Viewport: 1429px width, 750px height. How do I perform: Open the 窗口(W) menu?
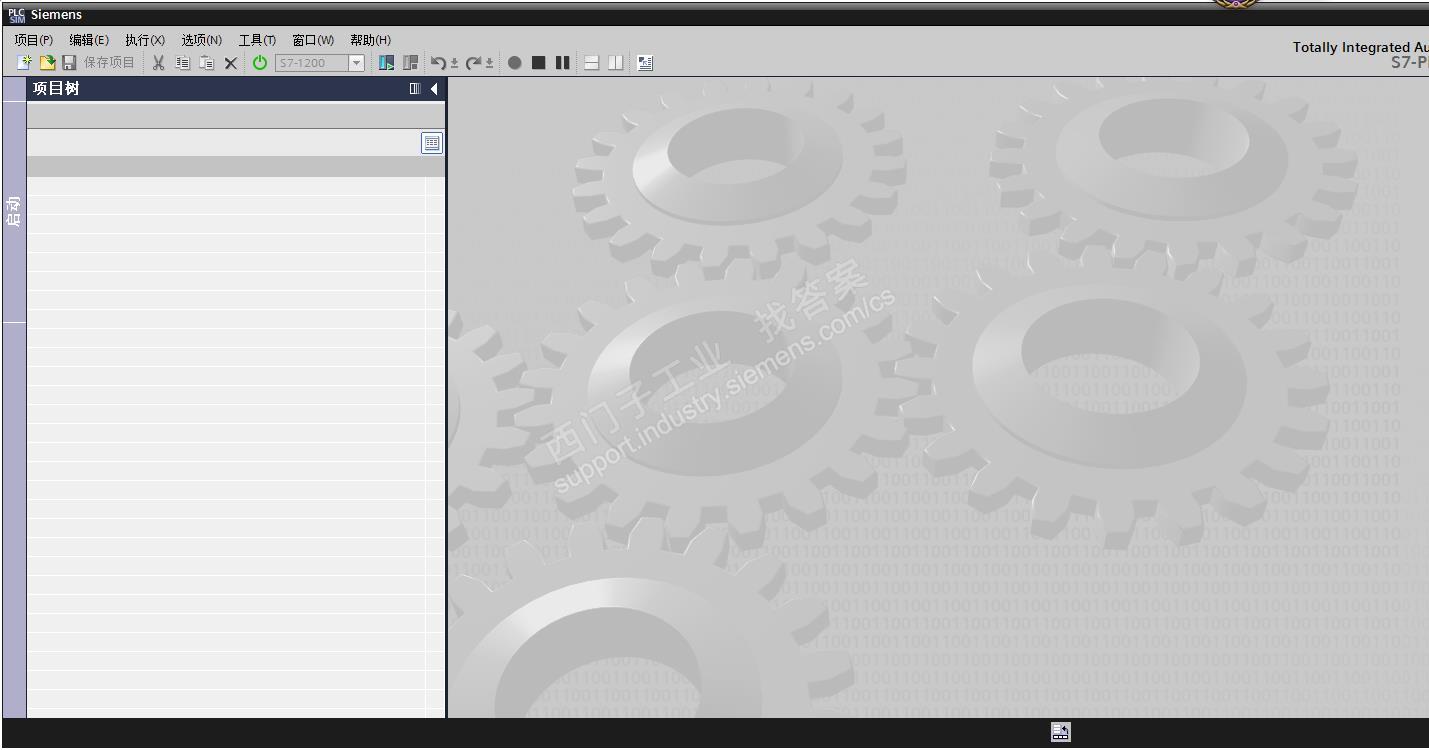[313, 40]
